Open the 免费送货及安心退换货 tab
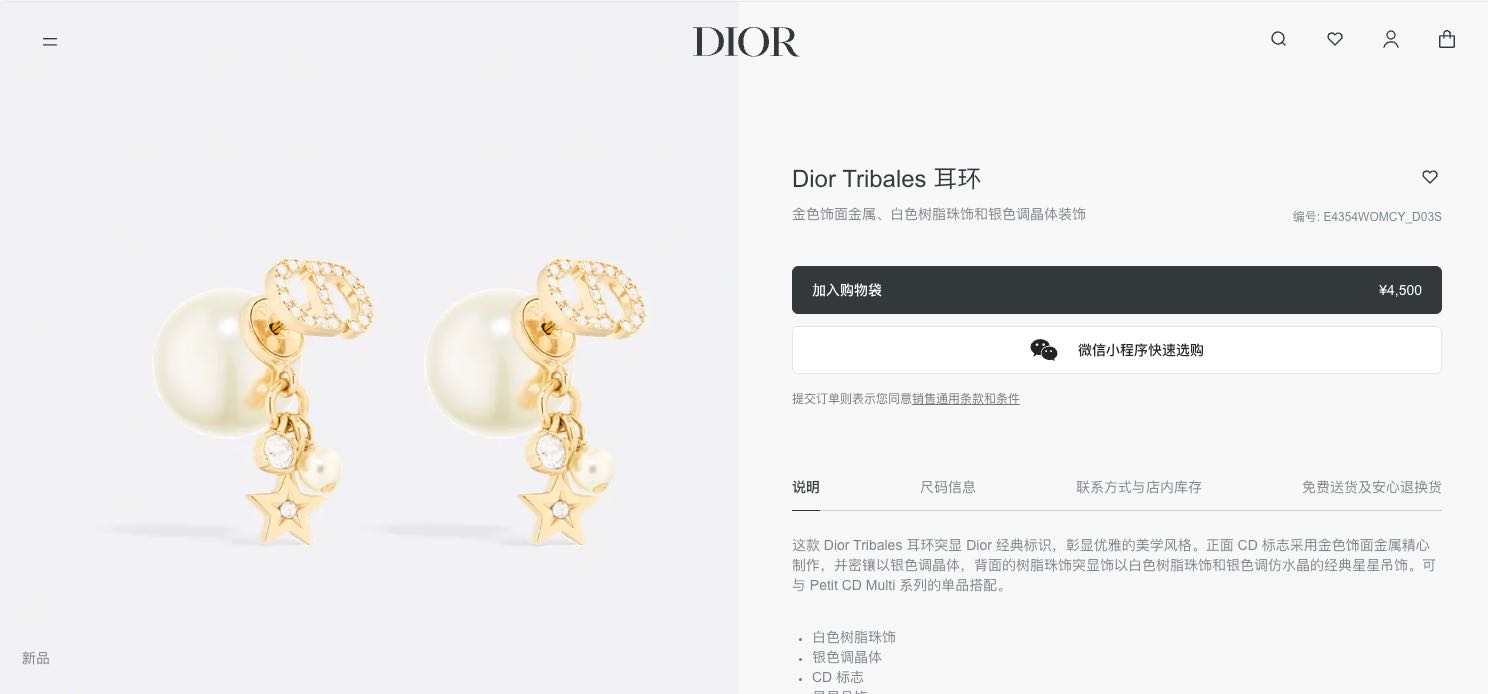The width and height of the screenshot is (1488, 694). coord(1372,487)
